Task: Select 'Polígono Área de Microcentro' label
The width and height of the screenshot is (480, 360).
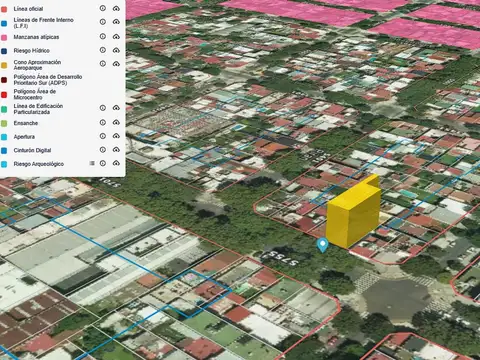Action: (x=35, y=94)
